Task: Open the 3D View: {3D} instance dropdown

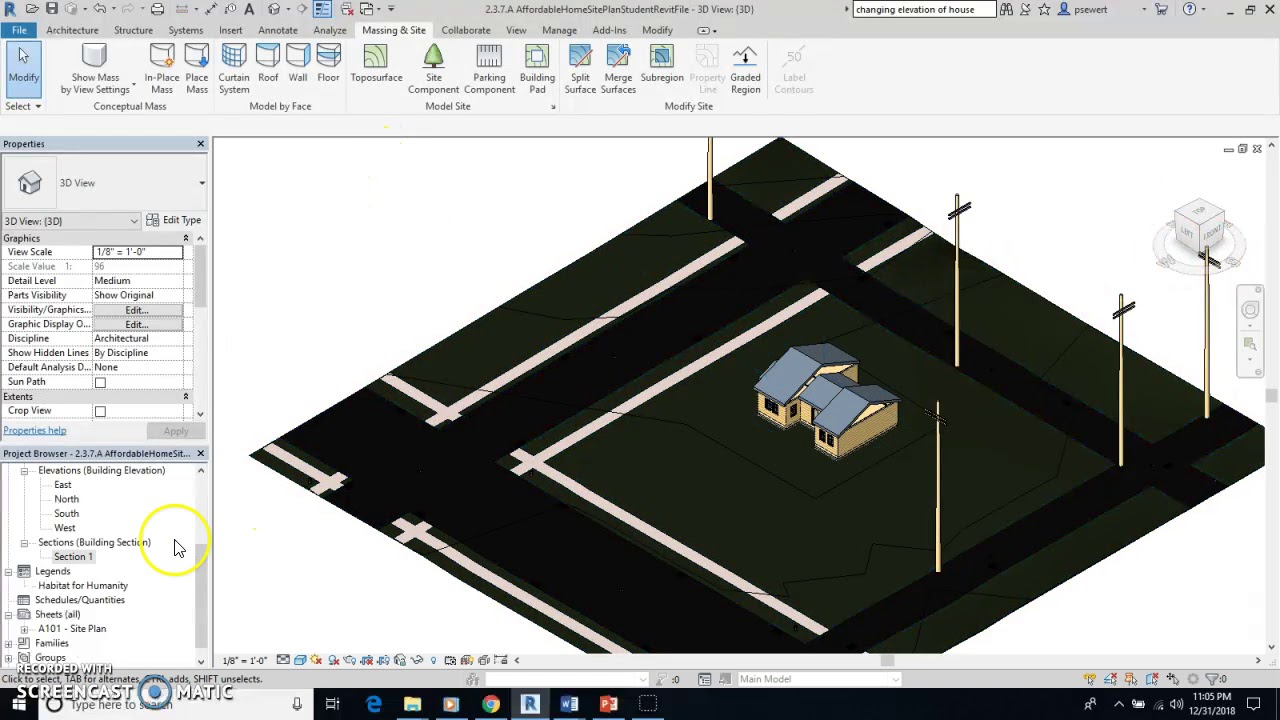Action: (x=133, y=221)
